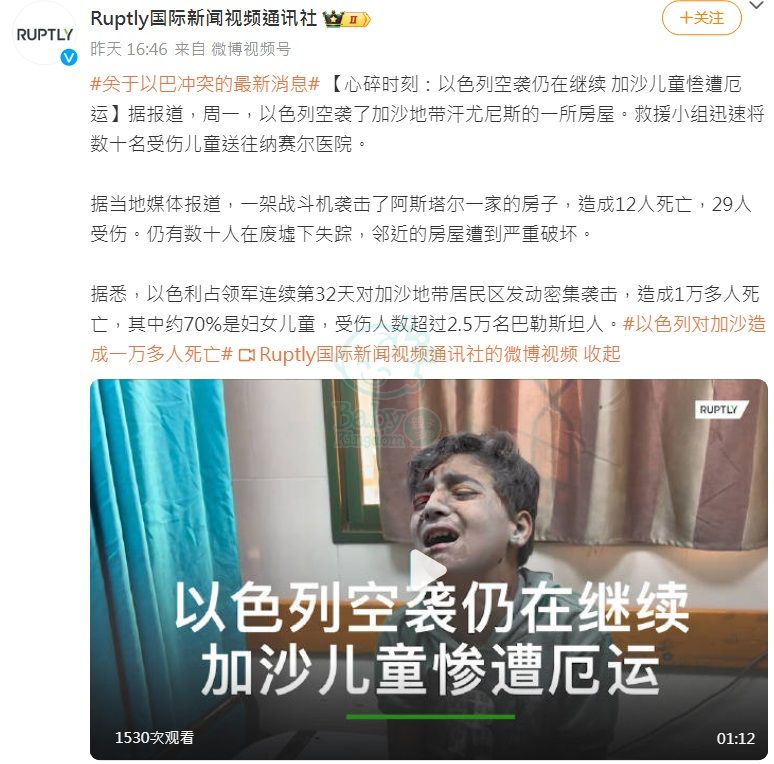Open Ruptly国际新闻视频通讯社 account name
Viewport: 774px width, 764px height.
(203, 18)
